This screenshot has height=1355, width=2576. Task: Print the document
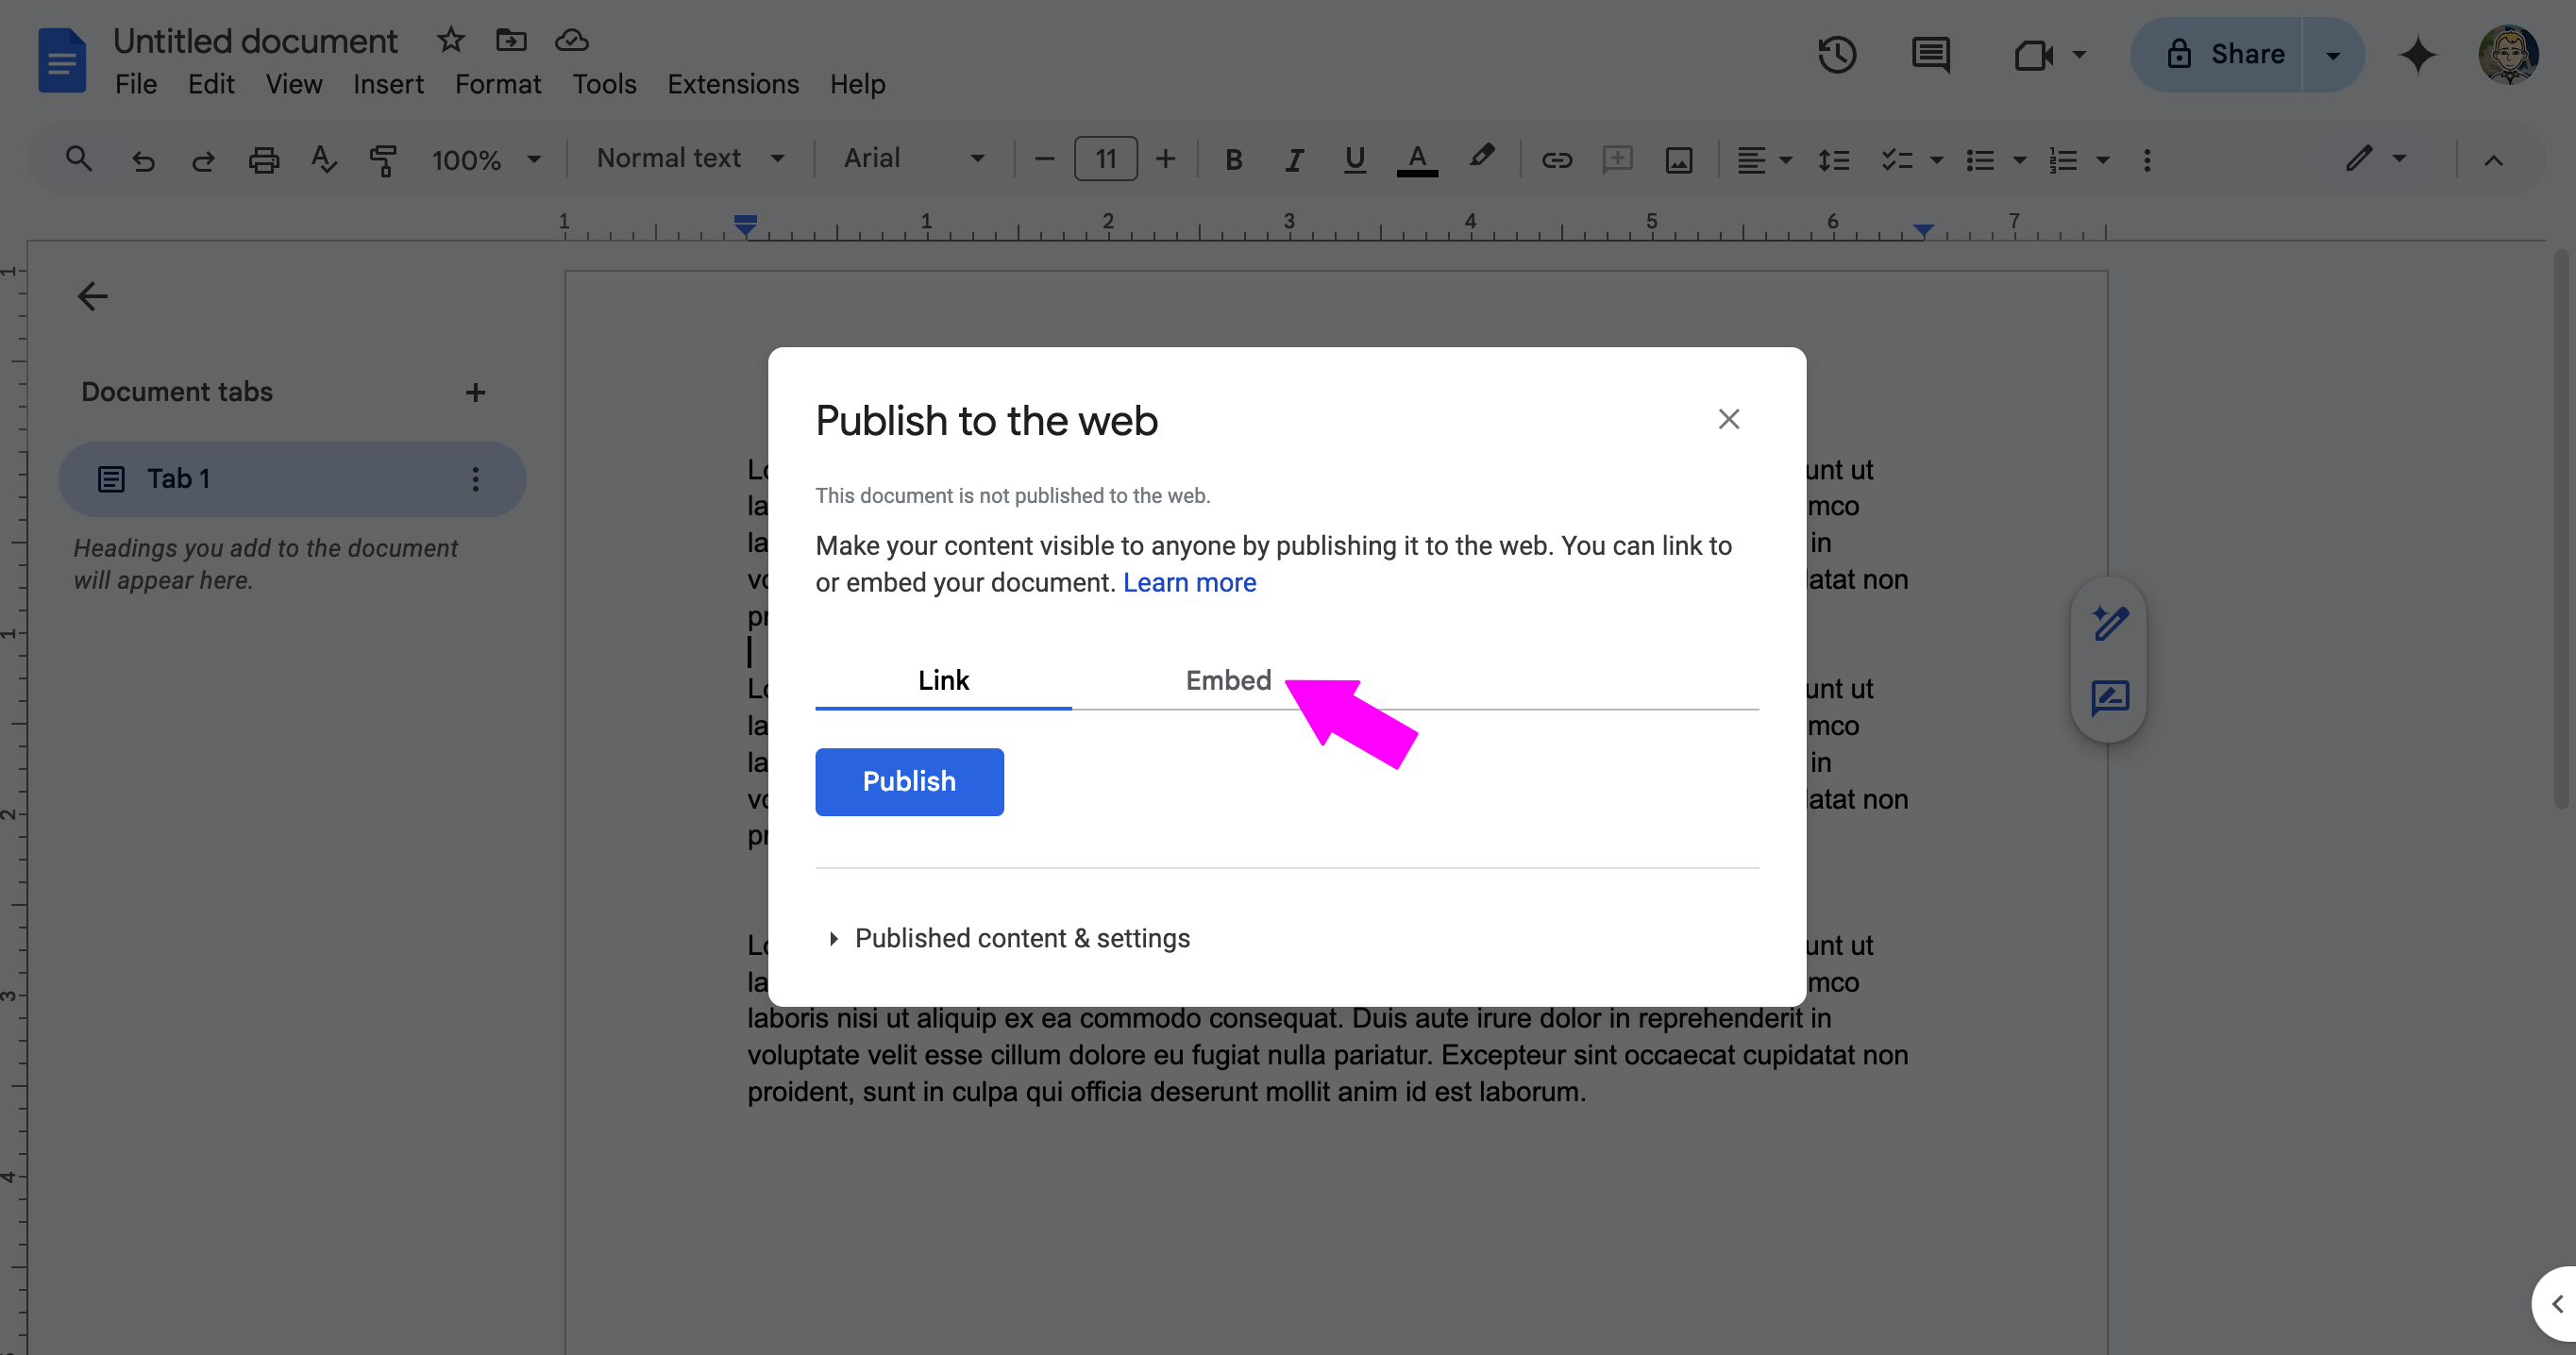264,160
